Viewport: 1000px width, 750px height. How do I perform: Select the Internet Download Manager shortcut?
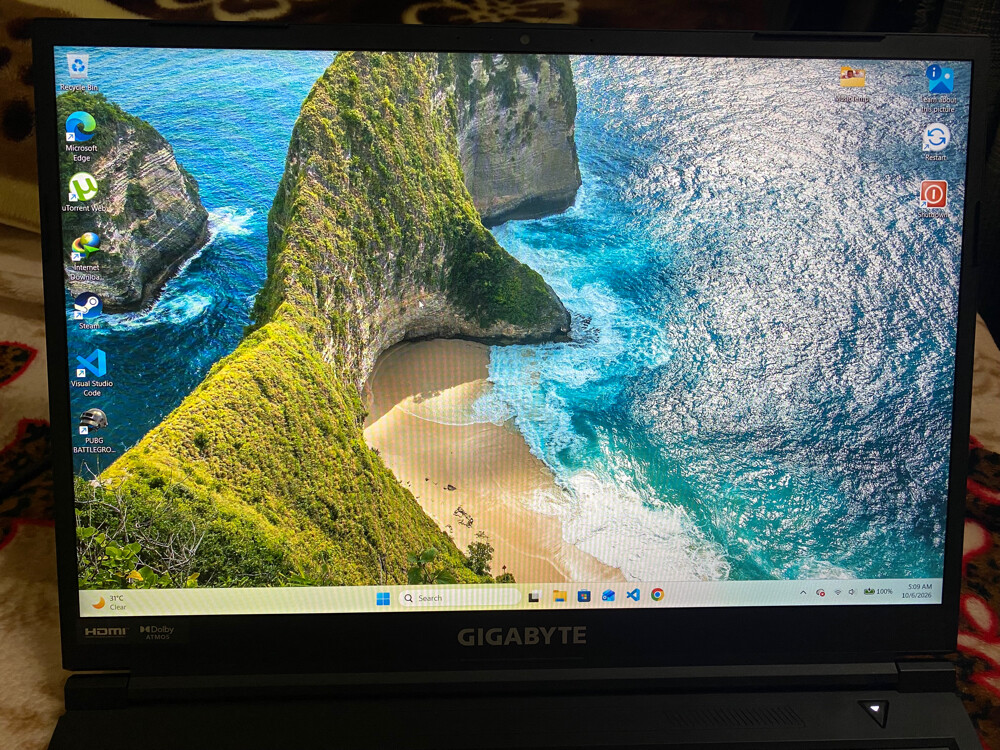[x=85, y=256]
